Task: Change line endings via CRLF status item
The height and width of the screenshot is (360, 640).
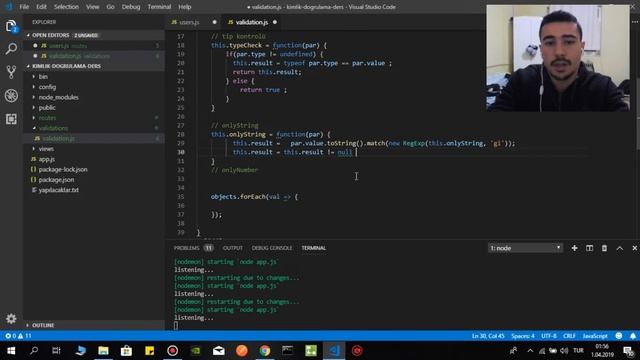Action: tap(569, 336)
